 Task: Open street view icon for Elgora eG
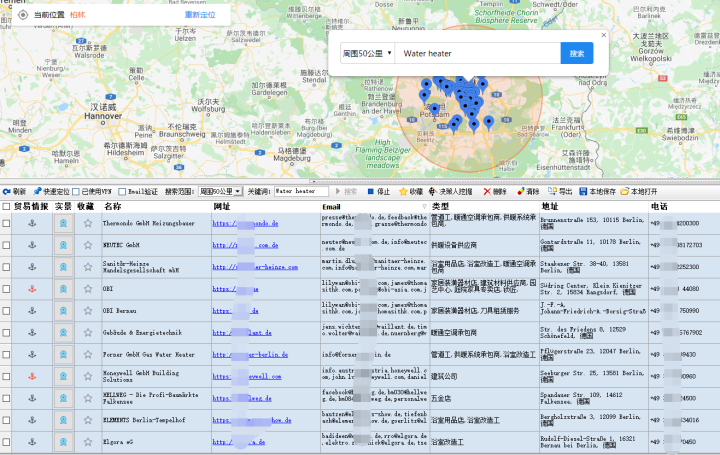pos(63,442)
